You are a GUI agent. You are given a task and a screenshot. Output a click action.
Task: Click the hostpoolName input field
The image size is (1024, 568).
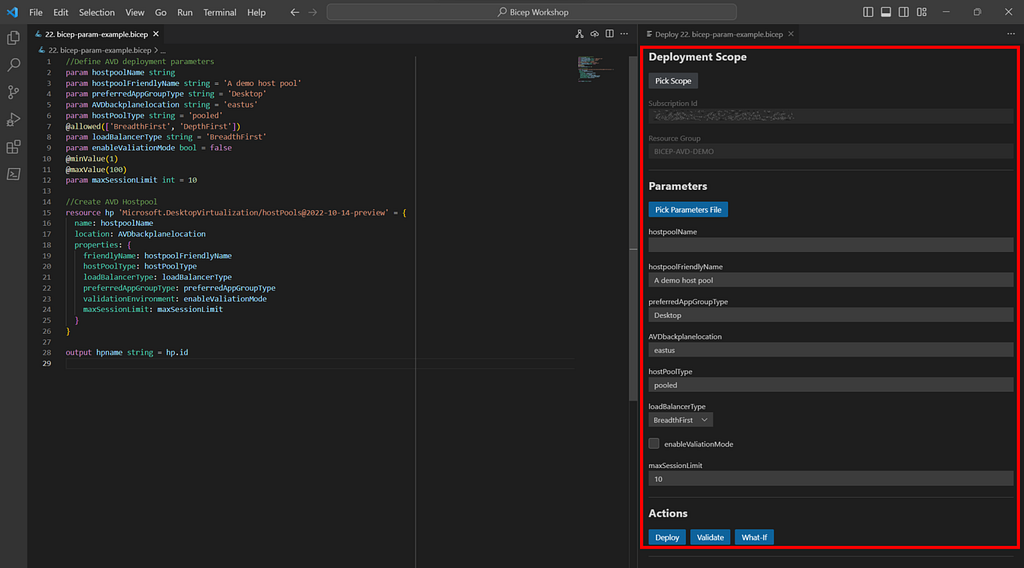click(x=831, y=245)
